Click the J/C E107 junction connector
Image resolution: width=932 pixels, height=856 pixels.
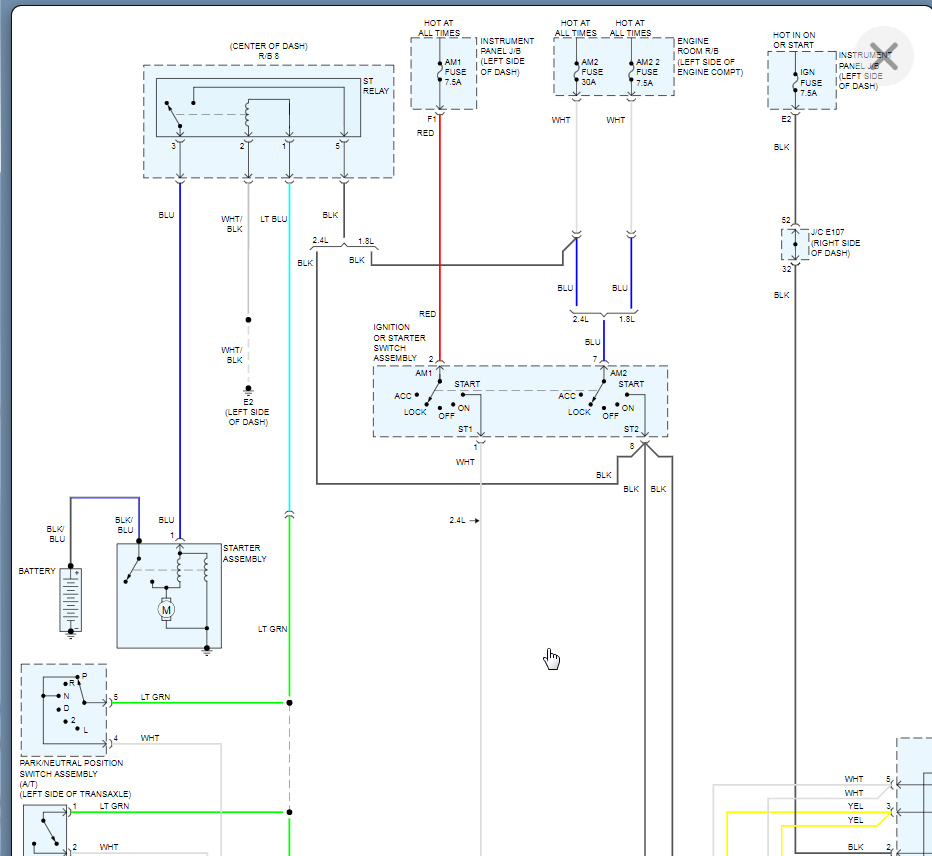point(795,244)
